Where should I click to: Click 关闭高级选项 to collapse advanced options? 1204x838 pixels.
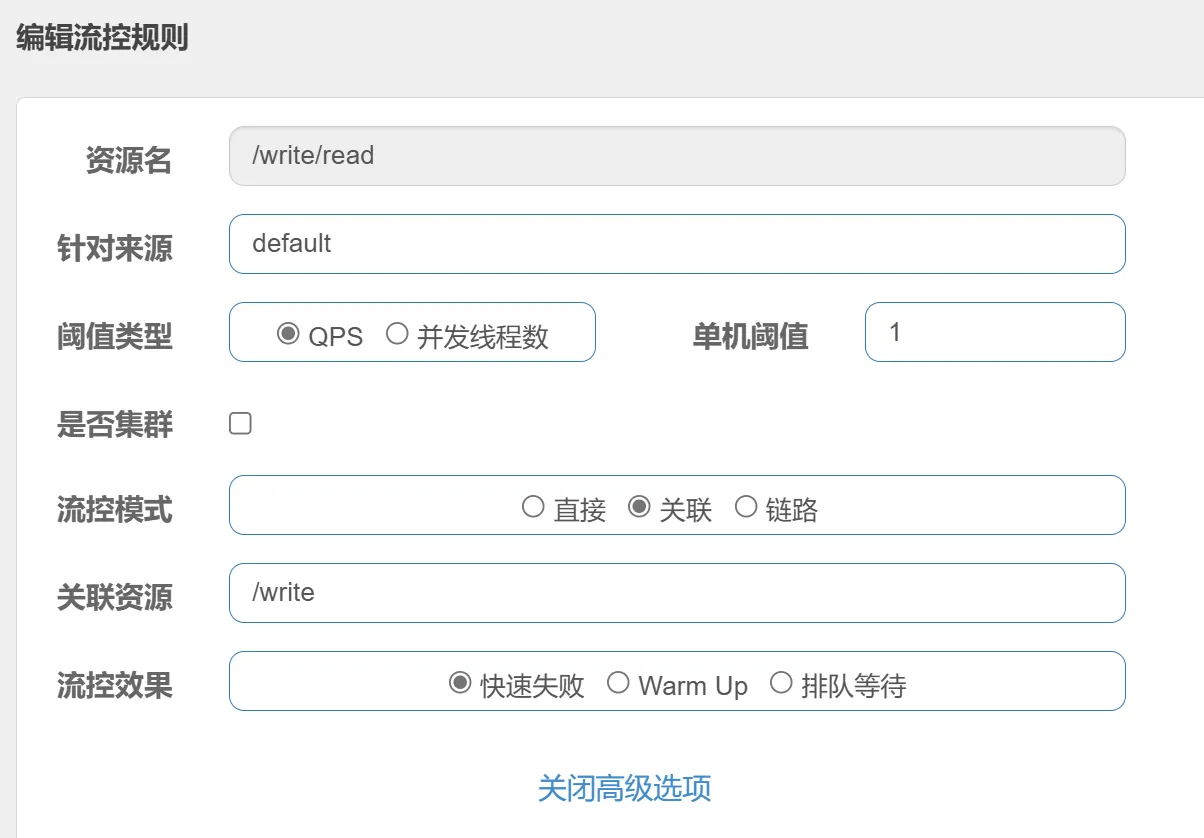pos(624,788)
